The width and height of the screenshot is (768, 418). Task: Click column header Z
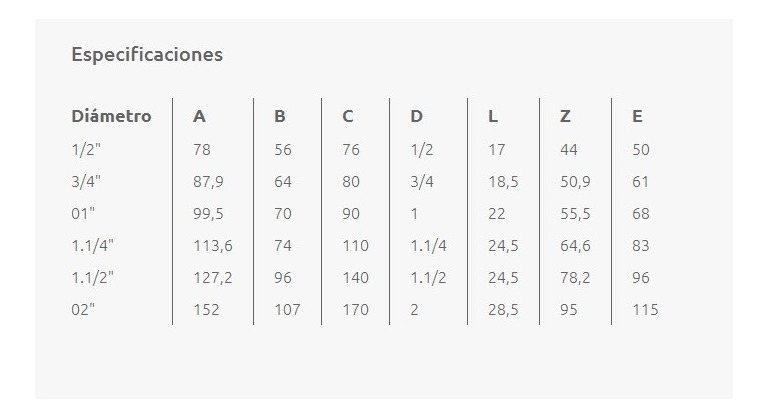click(565, 116)
